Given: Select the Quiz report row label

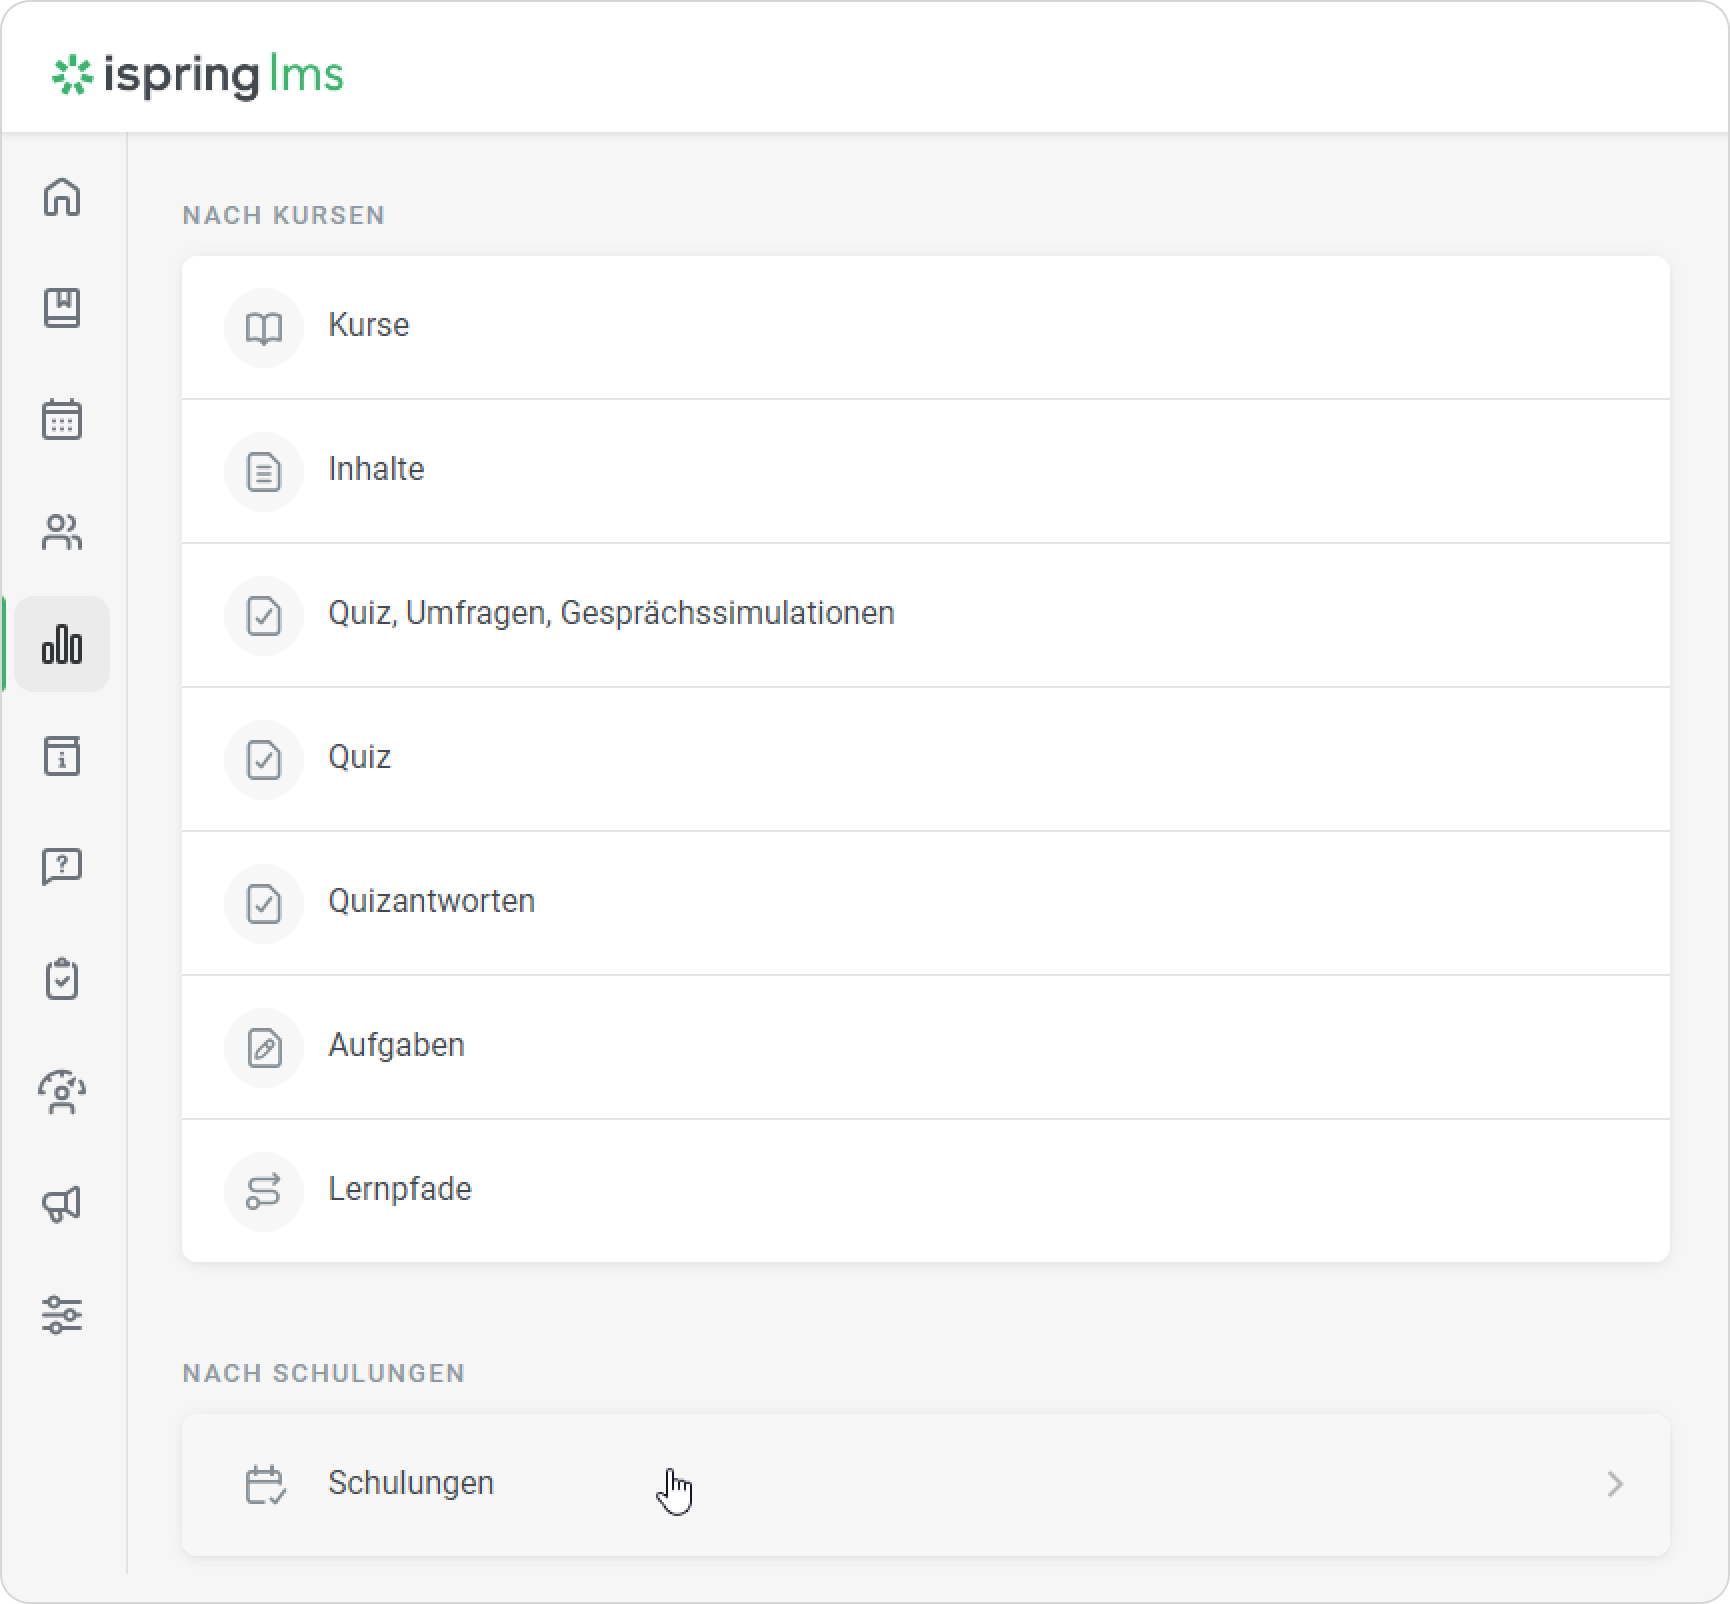Looking at the screenshot, I should pyautogui.click(x=359, y=758).
